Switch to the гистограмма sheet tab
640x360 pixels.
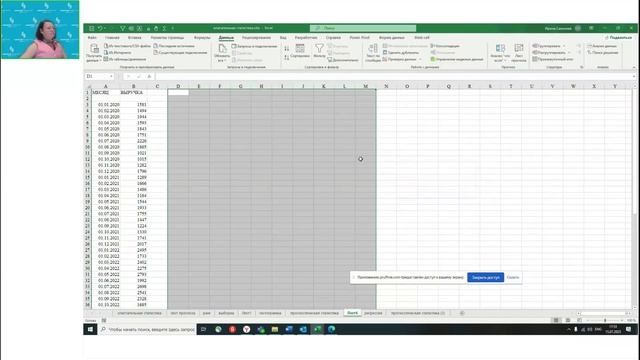pyautogui.click(x=270, y=313)
